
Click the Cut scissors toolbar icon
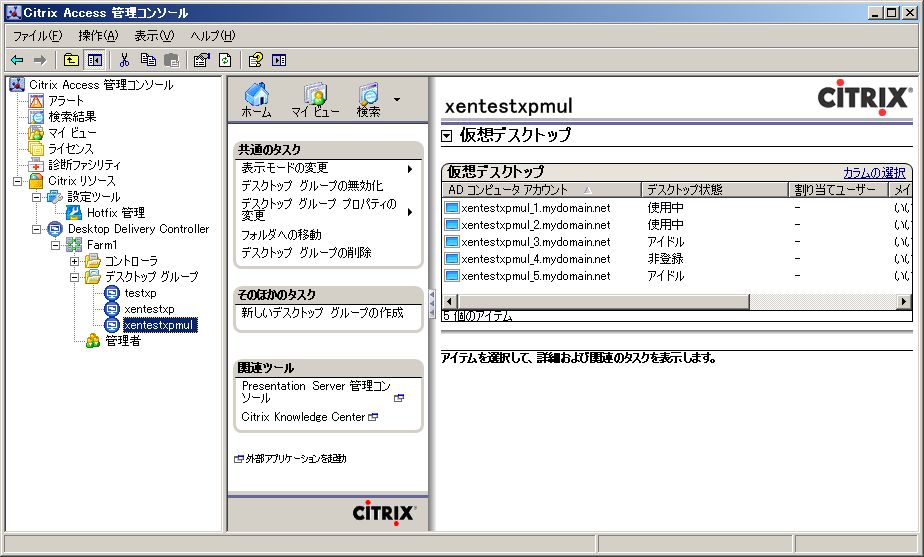point(124,60)
